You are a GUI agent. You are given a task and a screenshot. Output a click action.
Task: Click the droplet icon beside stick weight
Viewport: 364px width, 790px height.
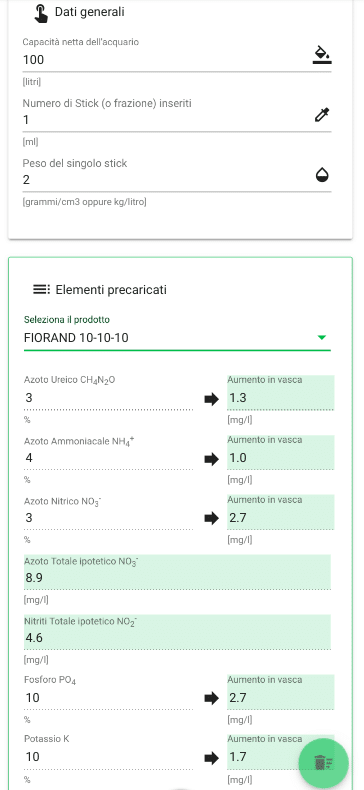coord(322,175)
